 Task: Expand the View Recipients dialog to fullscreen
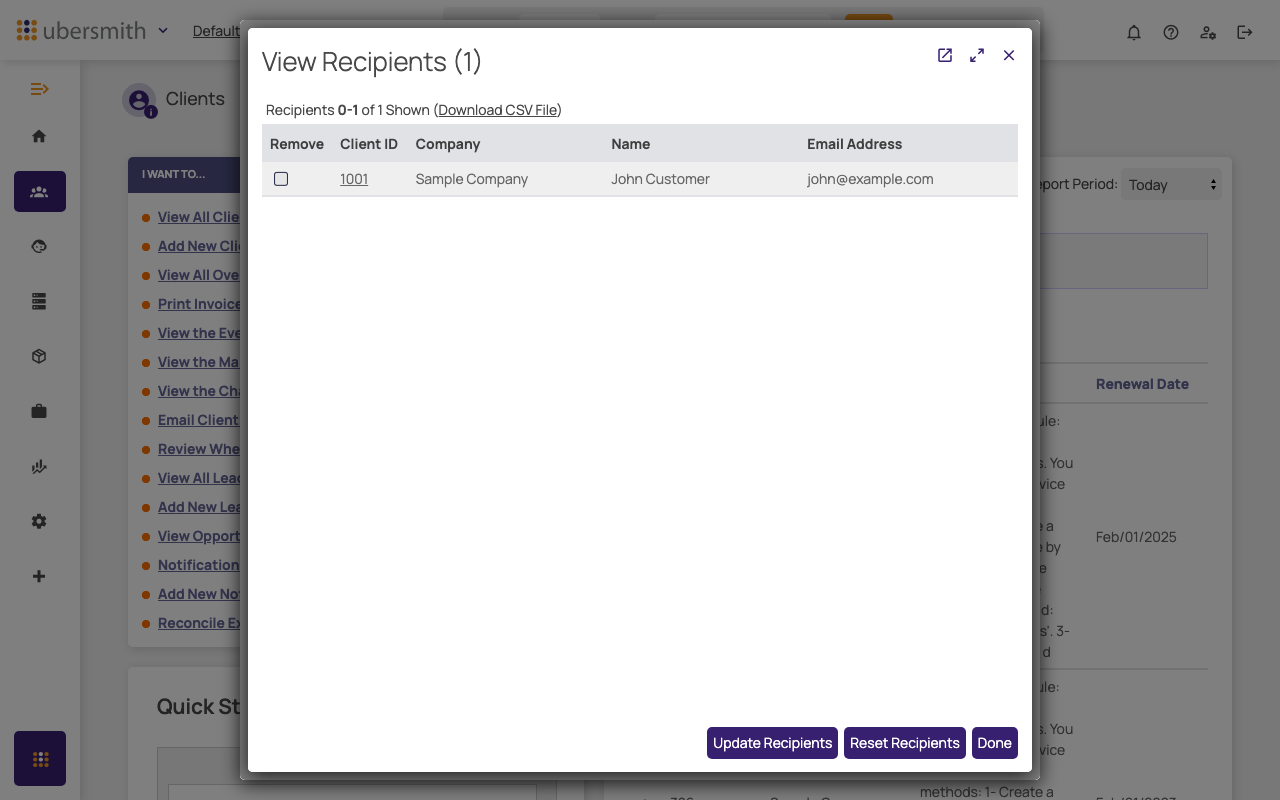[x=977, y=55]
